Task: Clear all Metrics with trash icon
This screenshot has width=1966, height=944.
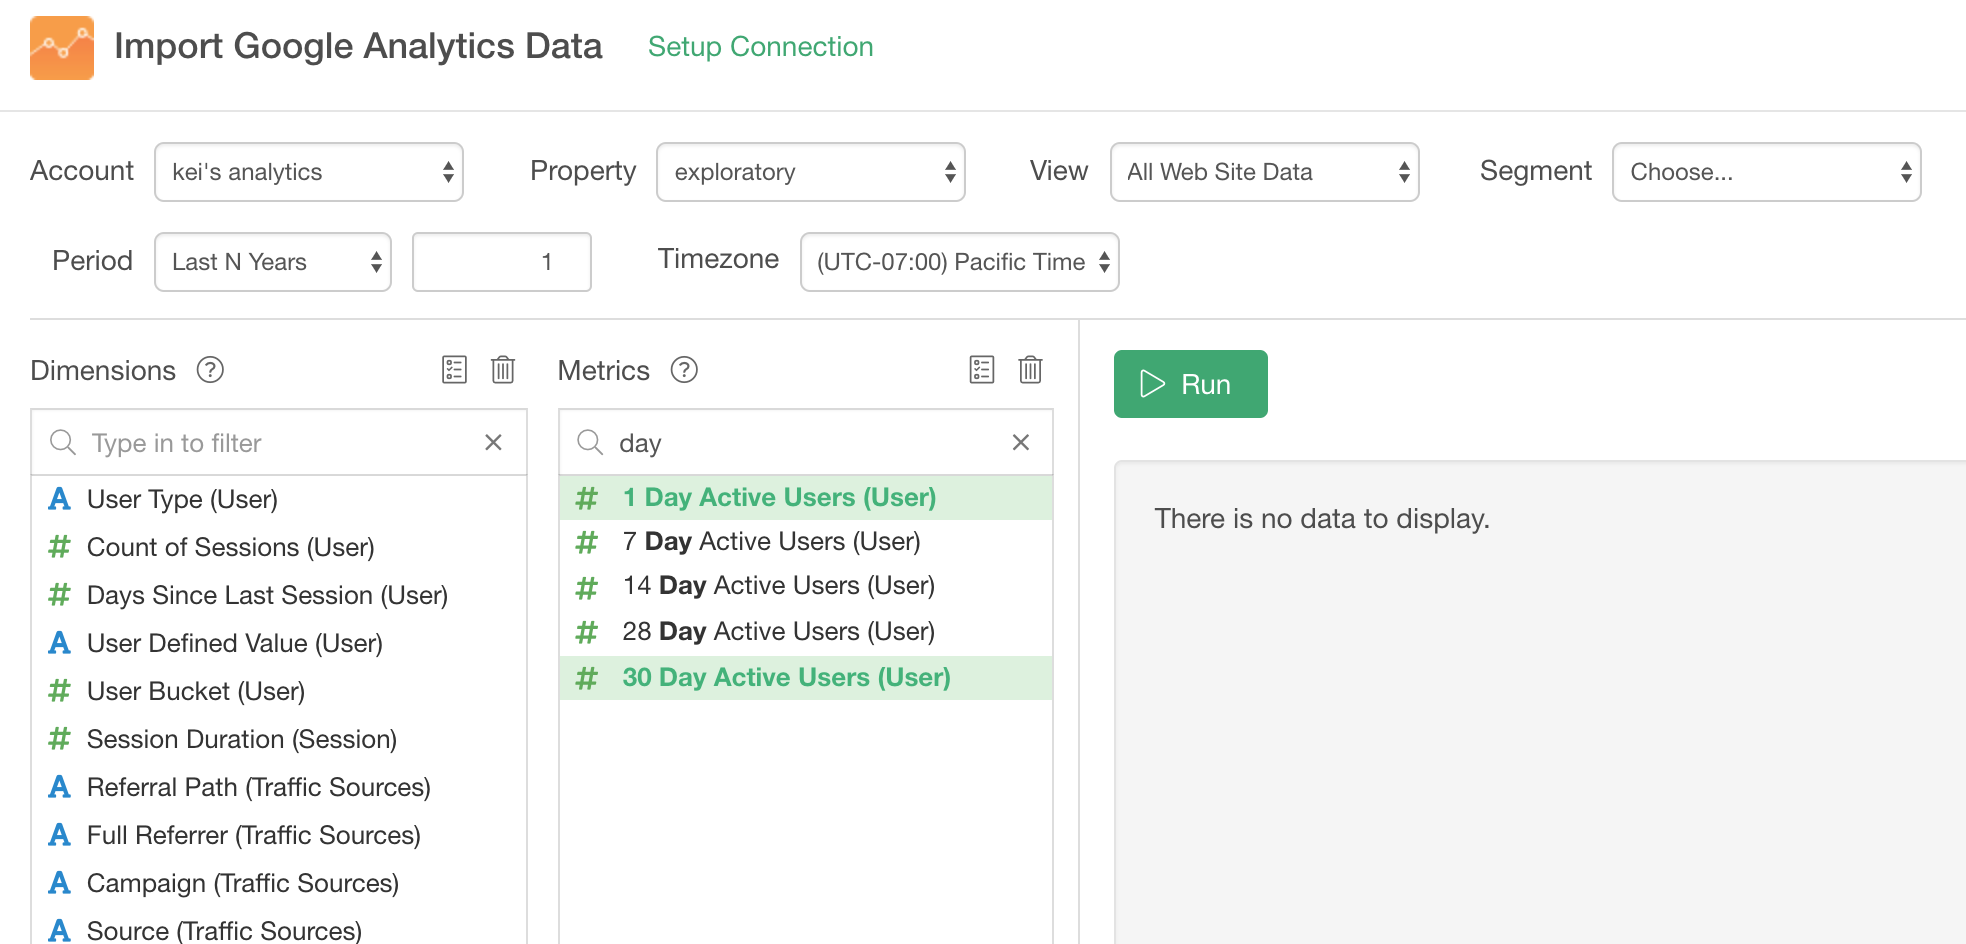Action: 1030,370
